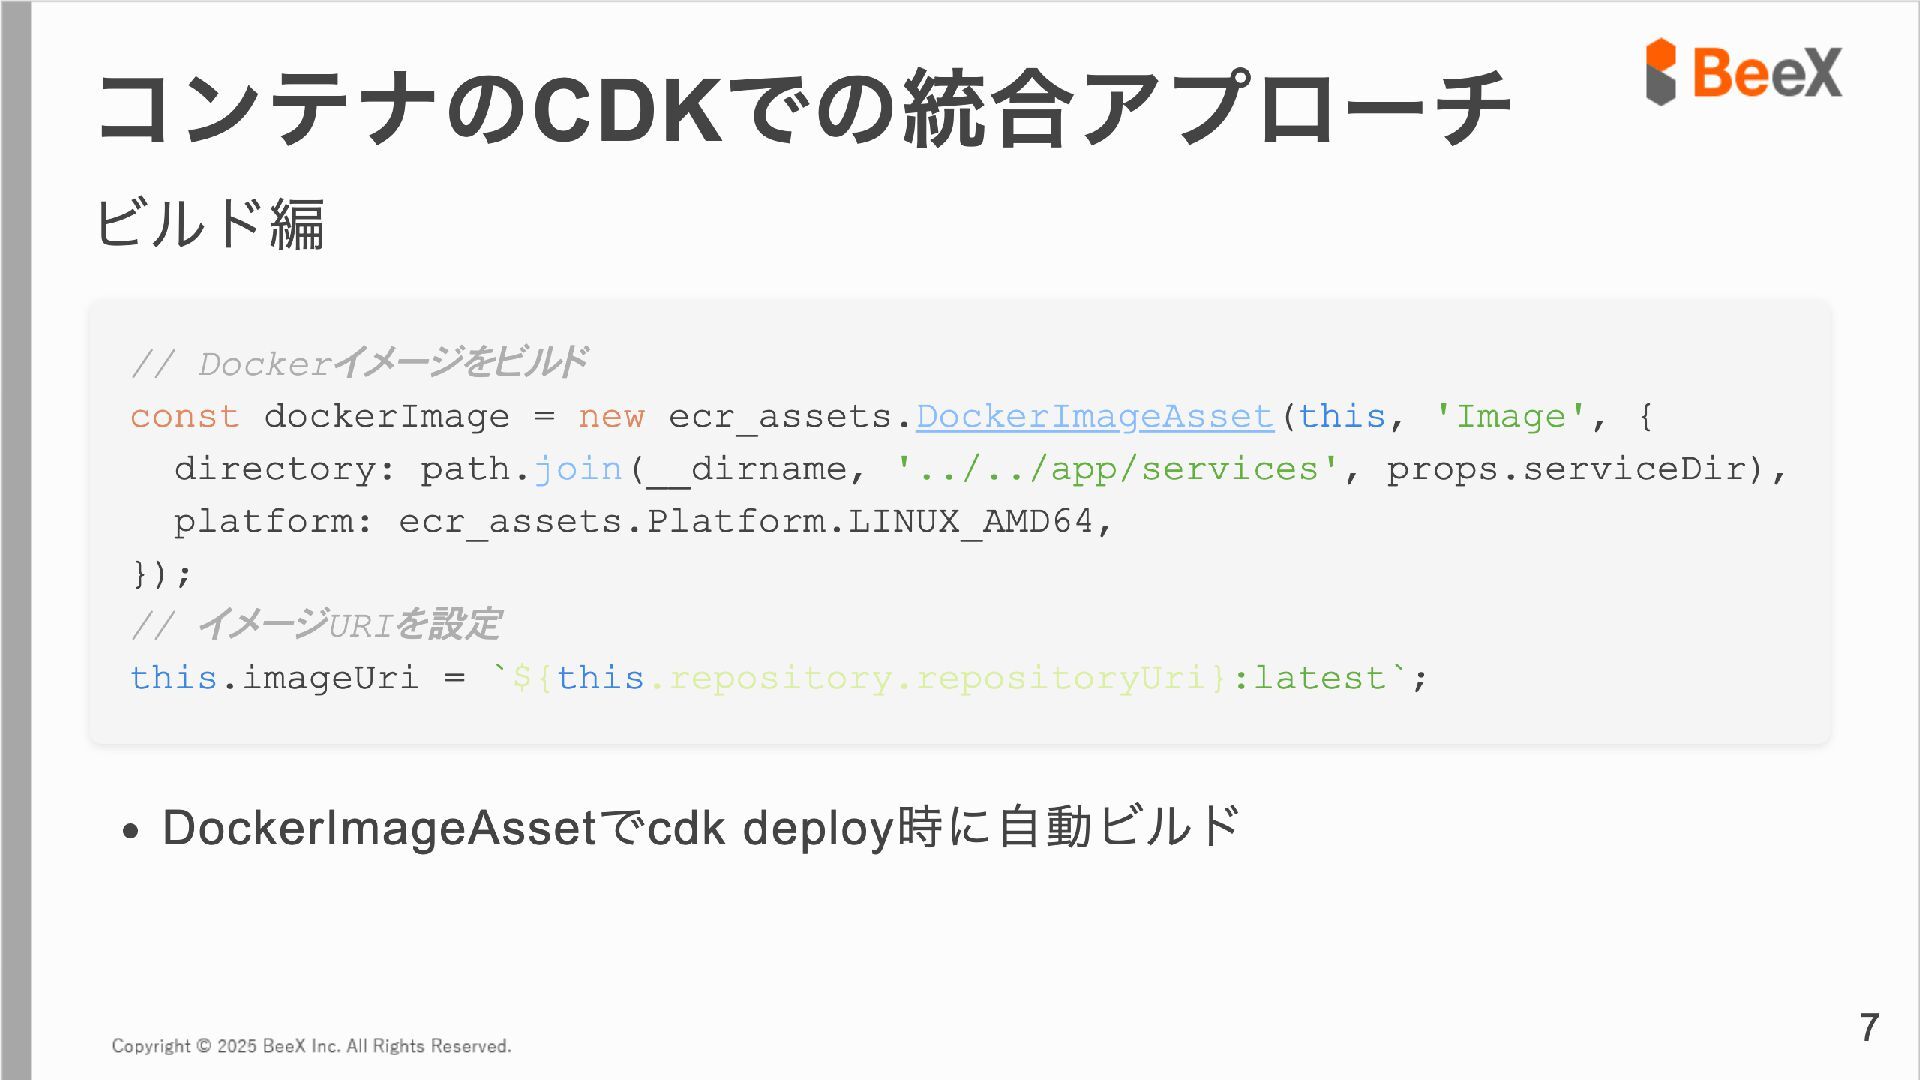The height and width of the screenshot is (1080, 1920).
Task: Click the 'const' keyword in code
Action: (185, 416)
